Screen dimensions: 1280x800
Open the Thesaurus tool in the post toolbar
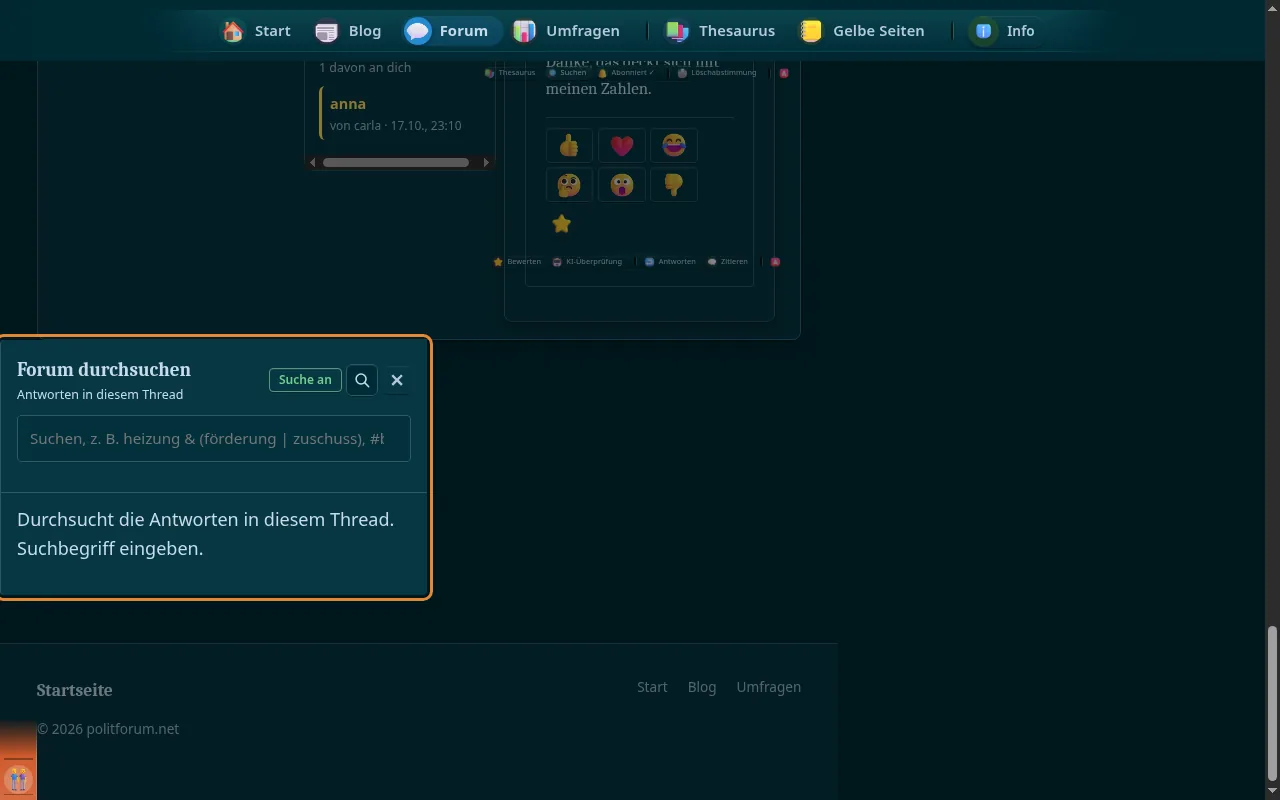click(x=510, y=73)
